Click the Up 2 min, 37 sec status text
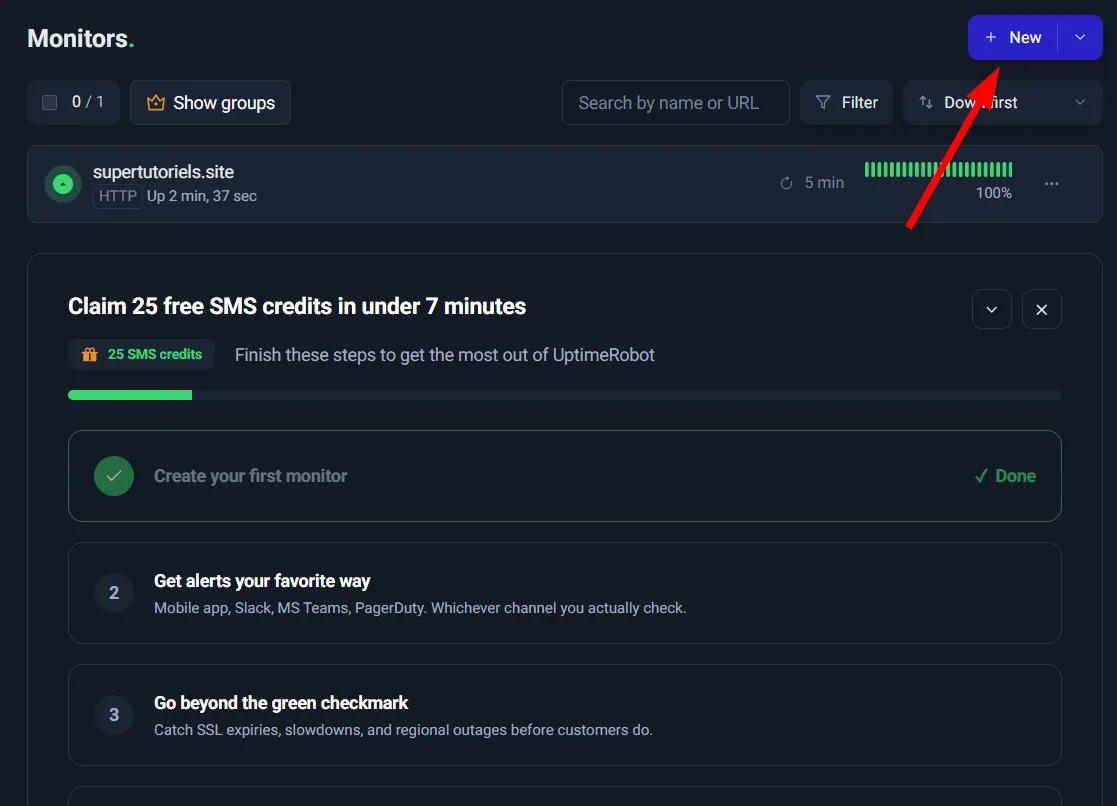Viewport: 1117px width, 806px height. tap(202, 196)
